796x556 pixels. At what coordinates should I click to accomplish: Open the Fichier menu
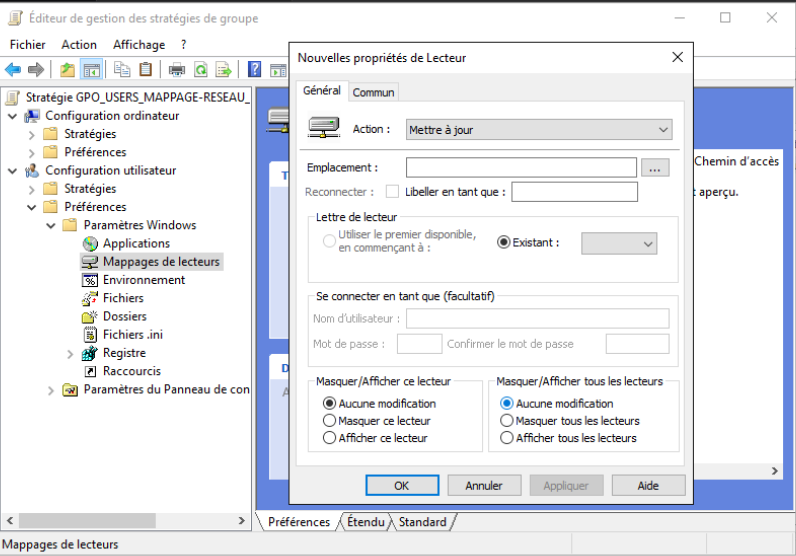pyautogui.click(x=27, y=45)
